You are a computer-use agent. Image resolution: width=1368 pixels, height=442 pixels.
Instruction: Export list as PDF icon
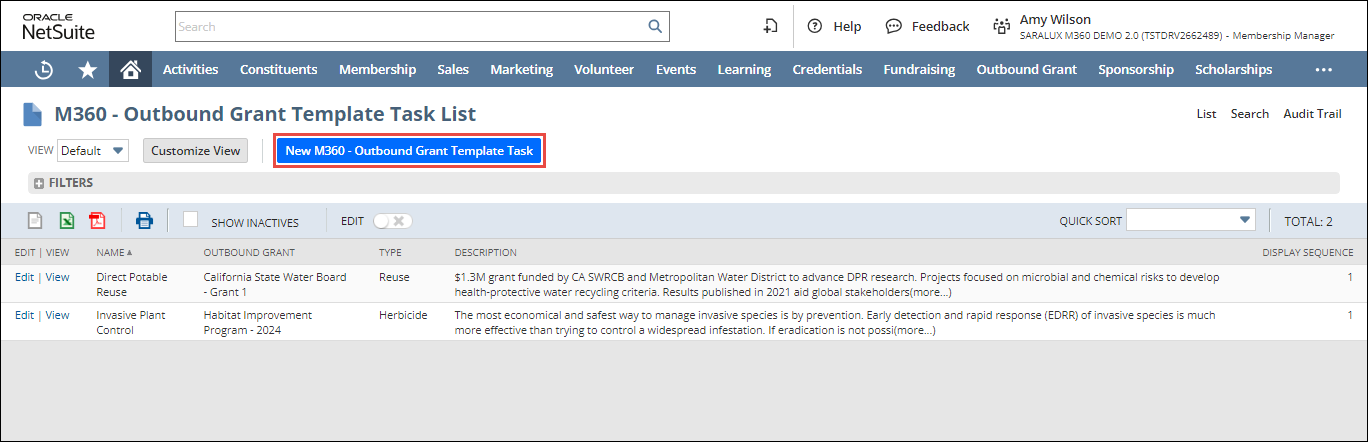[x=97, y=221]
